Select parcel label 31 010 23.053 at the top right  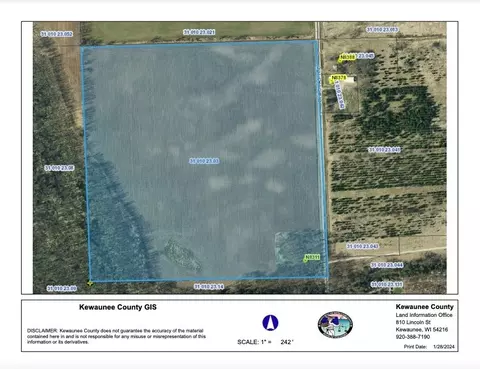click(x=382, y=30)
